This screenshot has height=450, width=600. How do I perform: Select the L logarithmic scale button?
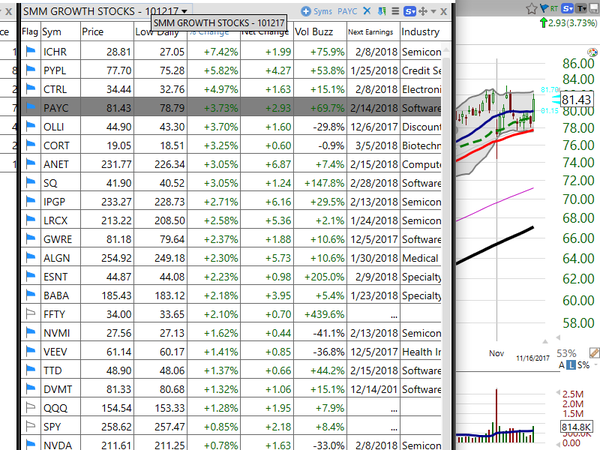click(571, 365)
